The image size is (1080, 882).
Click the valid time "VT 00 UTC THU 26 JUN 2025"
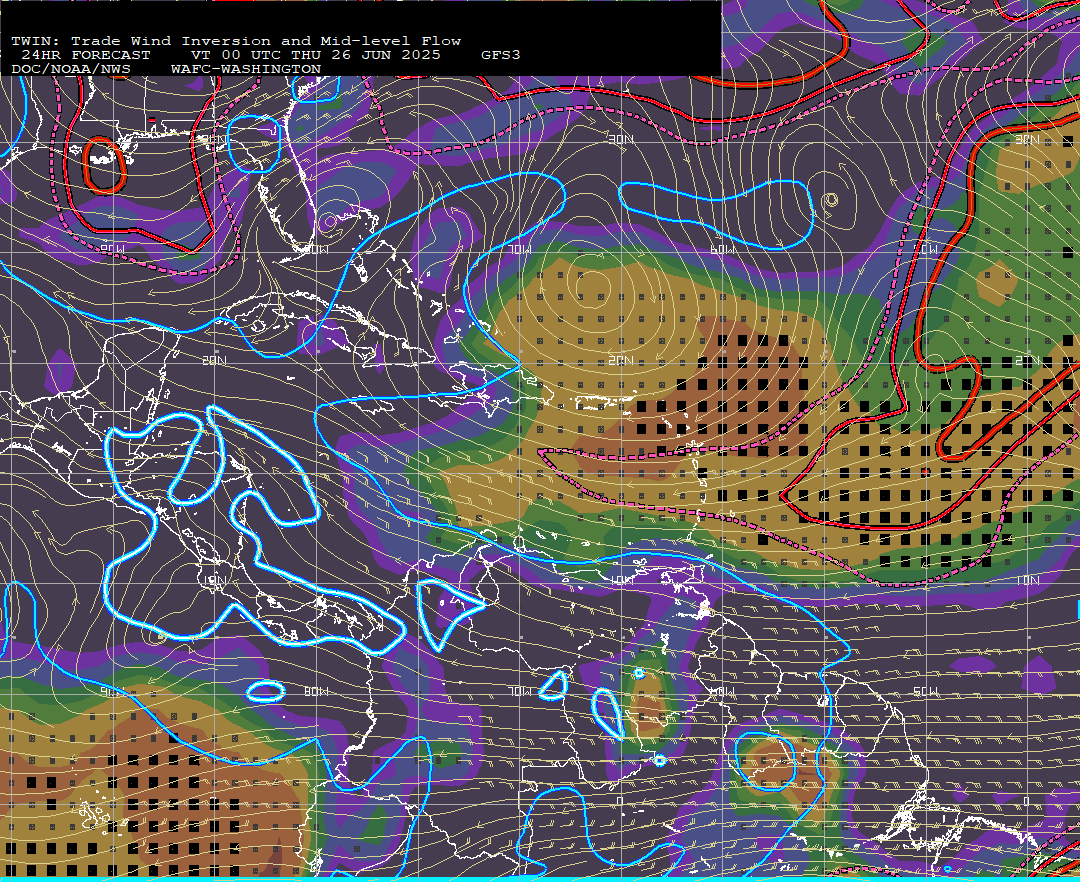pos(315,55)
